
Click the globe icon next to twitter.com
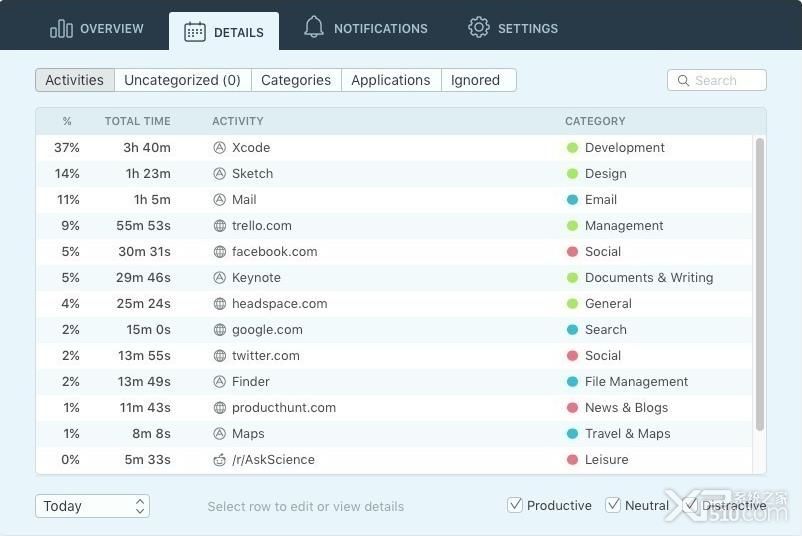pyautogui.click(x=219, y=355)
